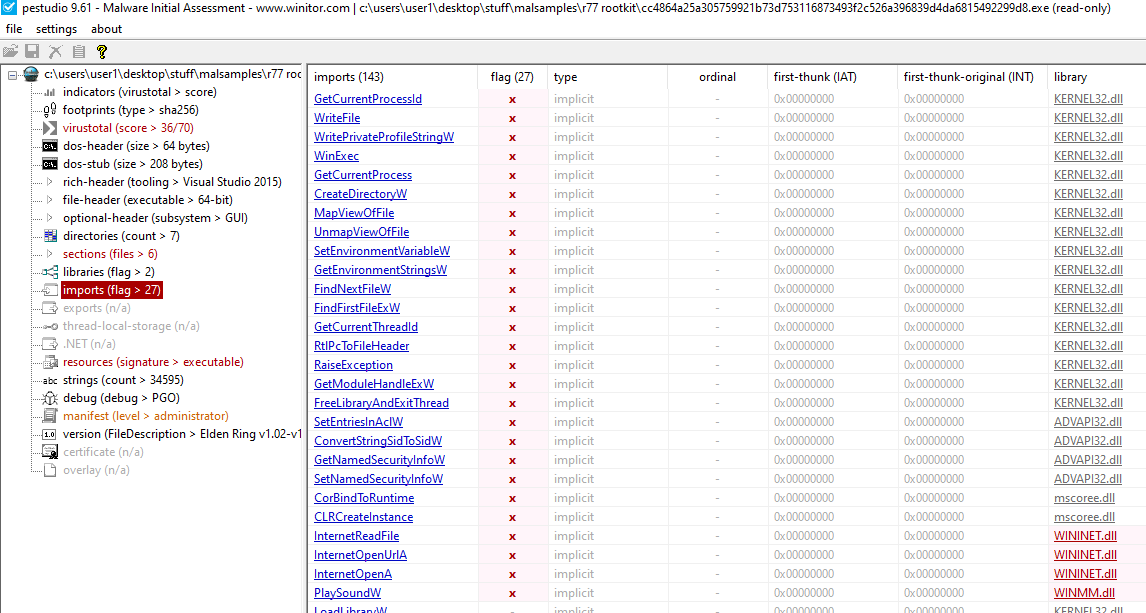Image resolution: width=1146 pixels, height=613 pixels.
Task: Sort by the imports (143) column header
Action: click(x=393, y=77)
